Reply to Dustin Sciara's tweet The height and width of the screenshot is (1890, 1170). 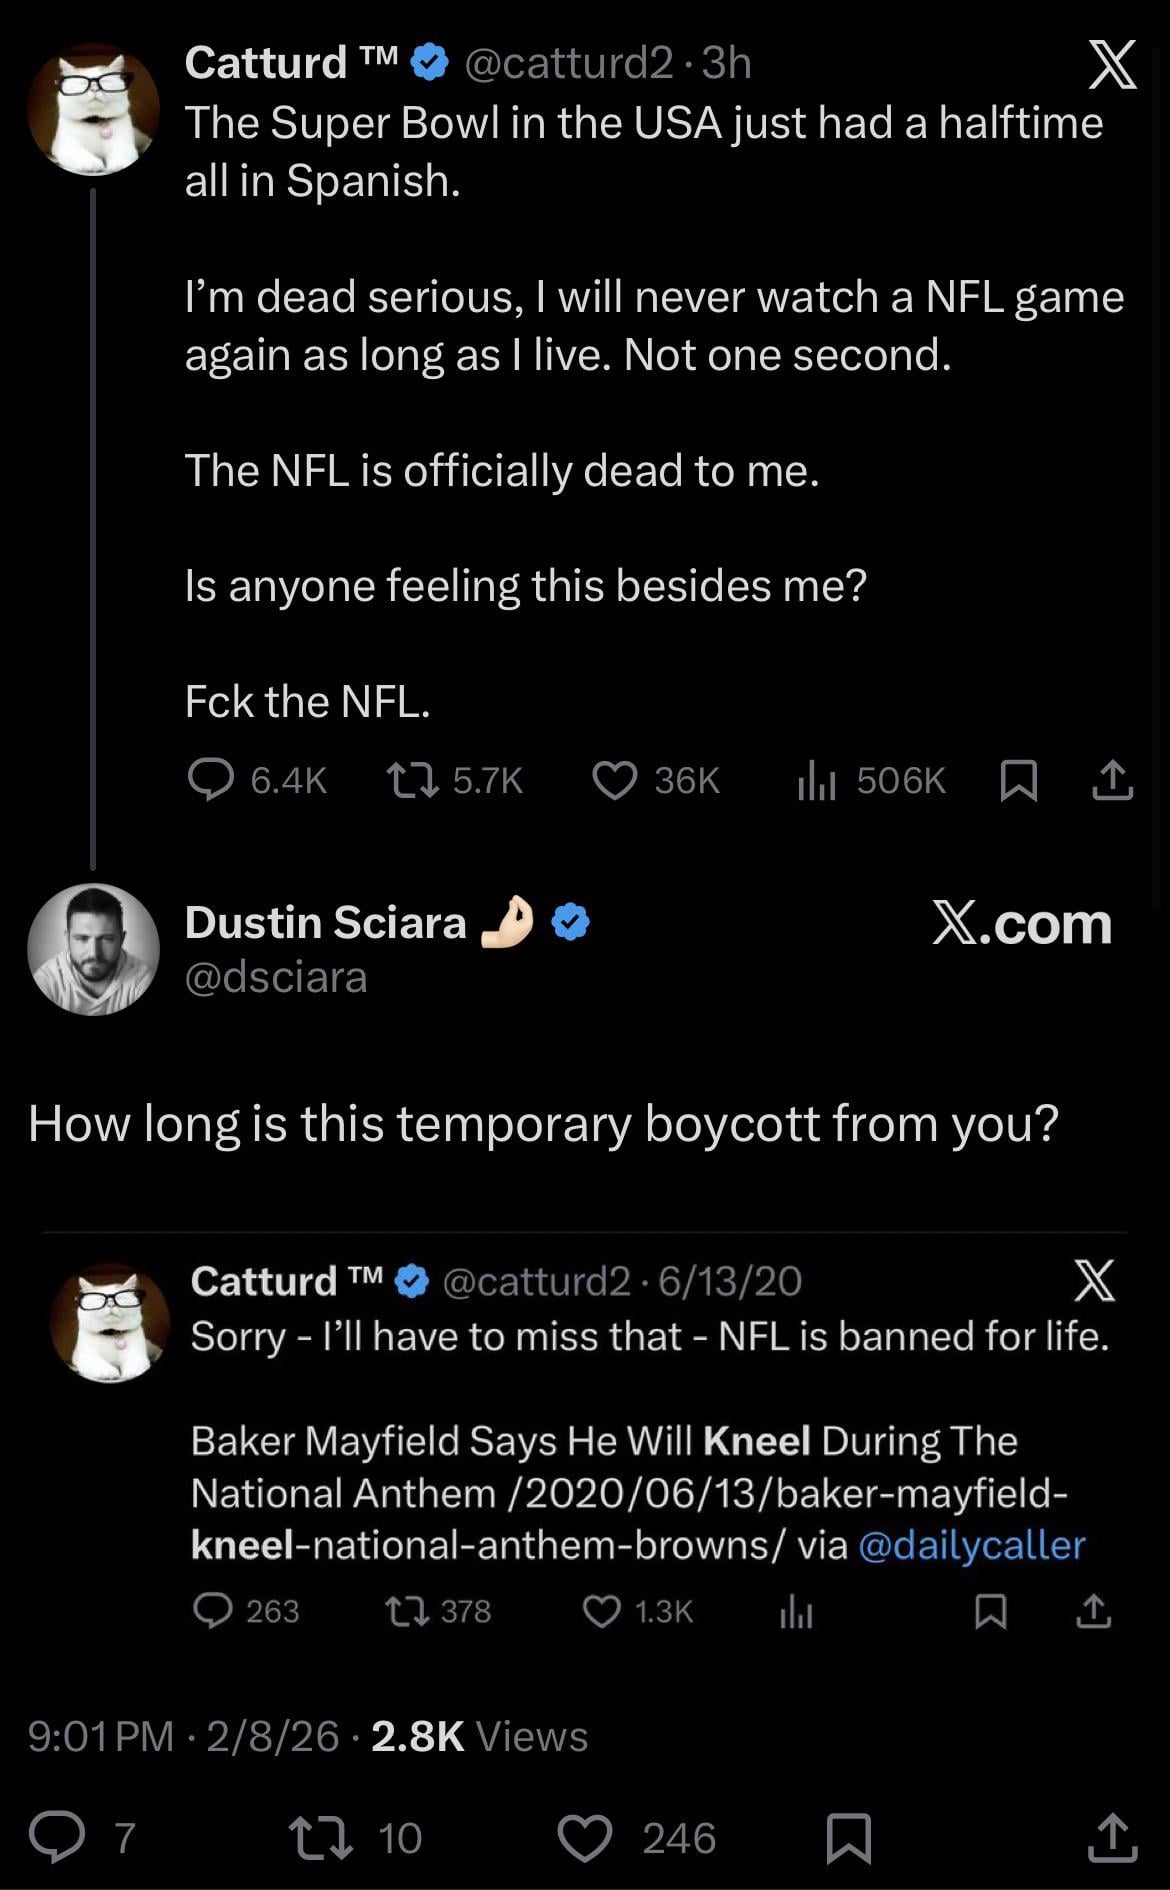(57, 1837)
